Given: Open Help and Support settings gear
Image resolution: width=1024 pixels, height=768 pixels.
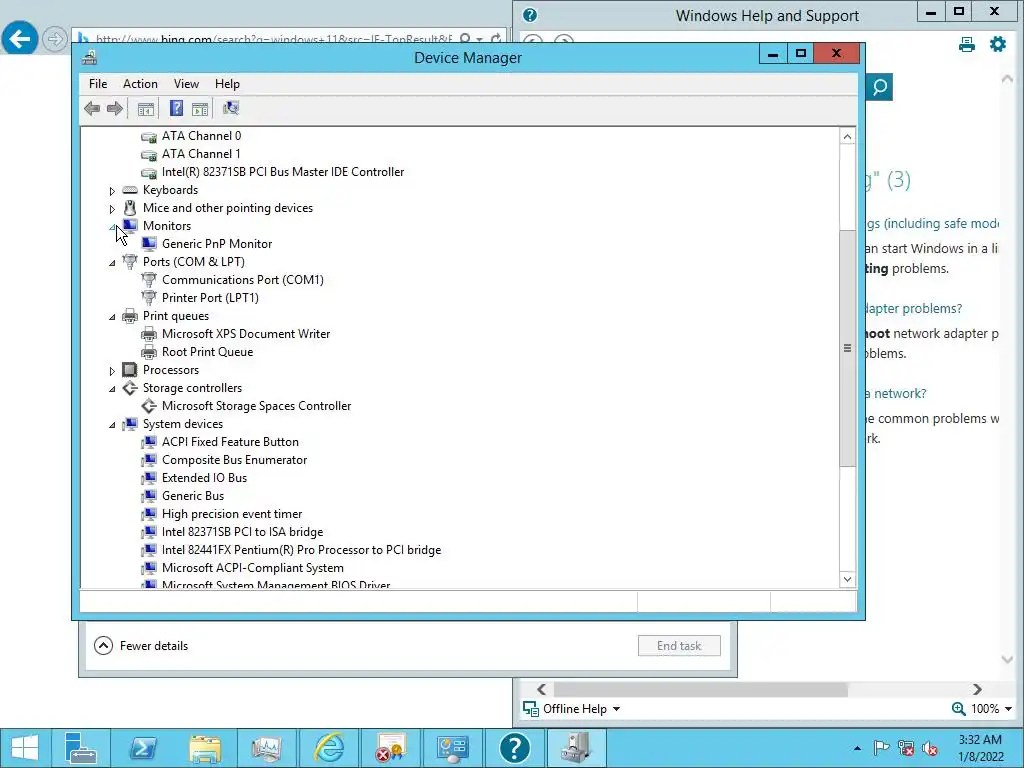Looking at the screenshot, I should coord(998,44).
